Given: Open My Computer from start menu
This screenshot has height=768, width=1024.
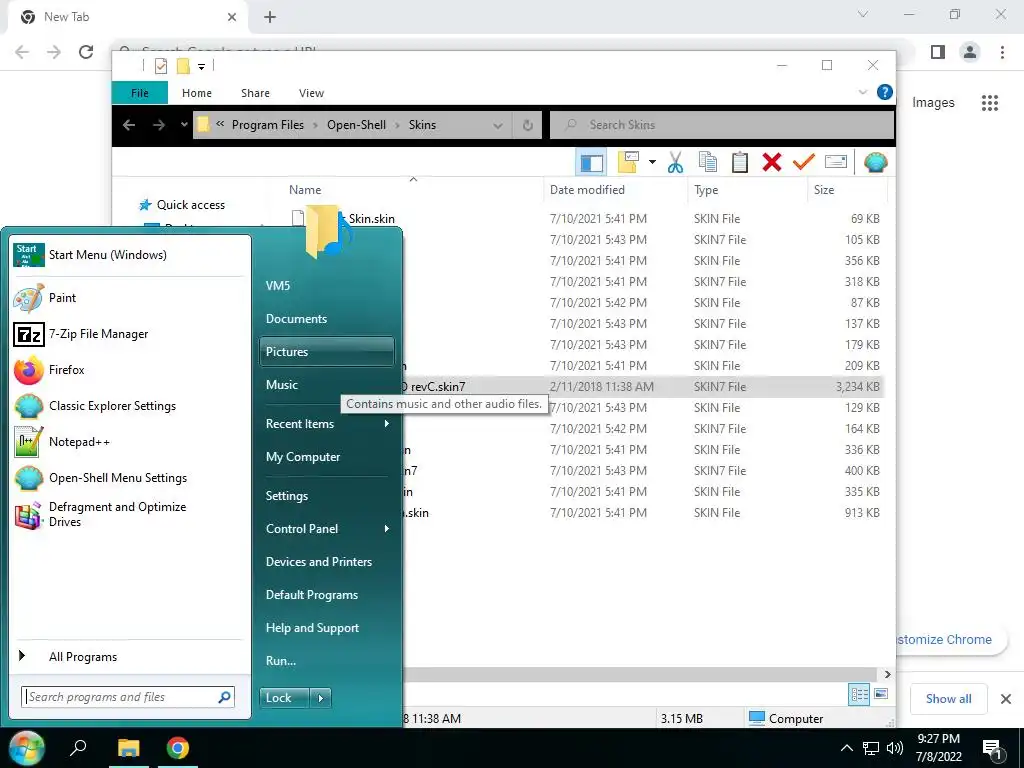Looking at the screenshot, I should (327, 457).
